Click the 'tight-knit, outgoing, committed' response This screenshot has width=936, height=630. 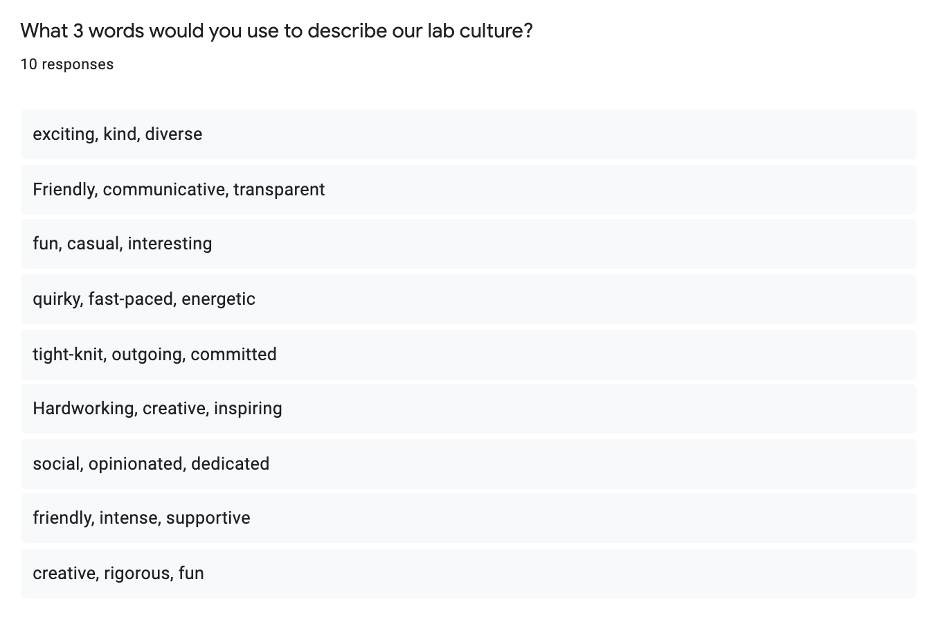pos(468,354)
